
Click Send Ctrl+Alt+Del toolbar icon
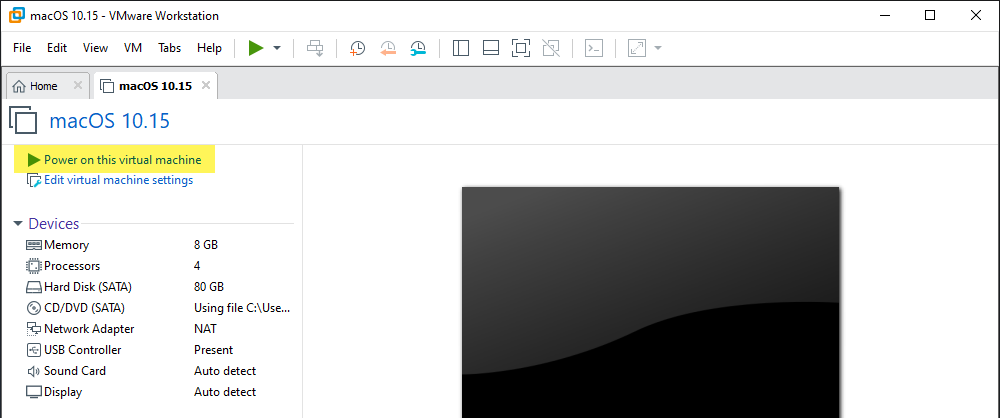(x=316, y=49)
